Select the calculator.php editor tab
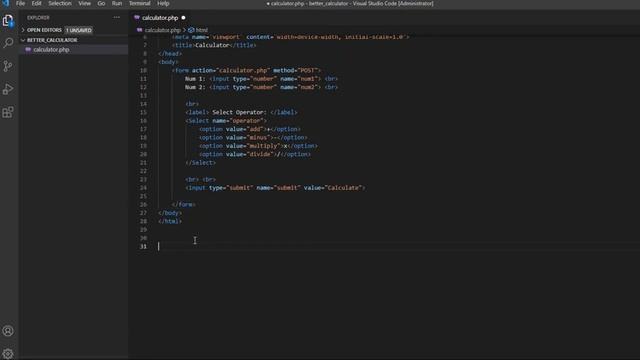This screenshot has height=360, width=640. (160, 18)
